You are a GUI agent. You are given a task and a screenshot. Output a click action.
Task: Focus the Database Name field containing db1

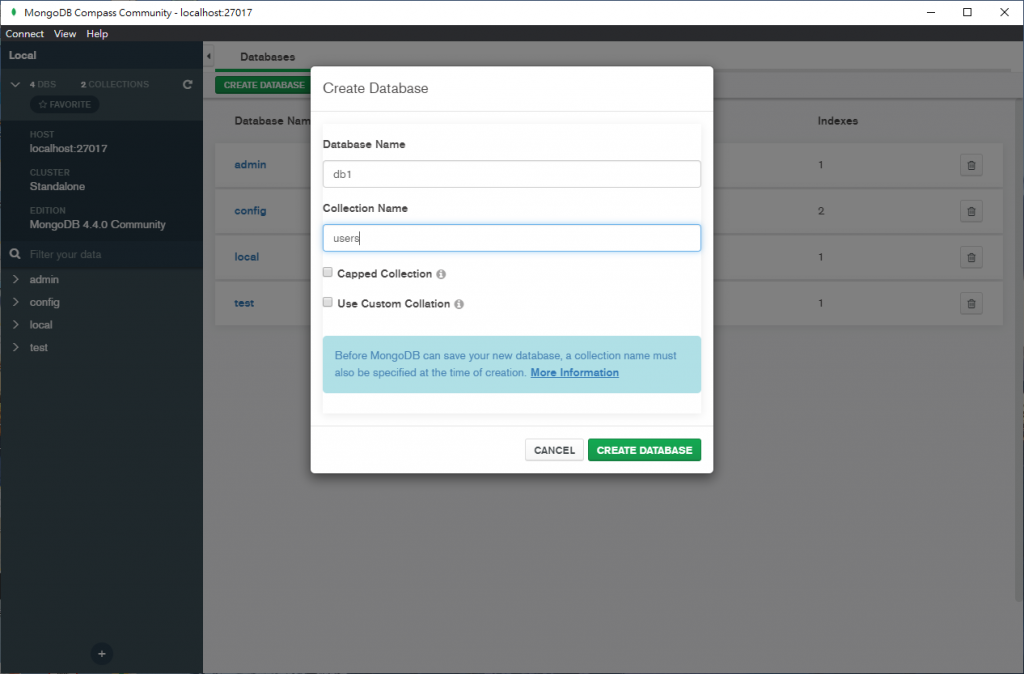point(511,174)
